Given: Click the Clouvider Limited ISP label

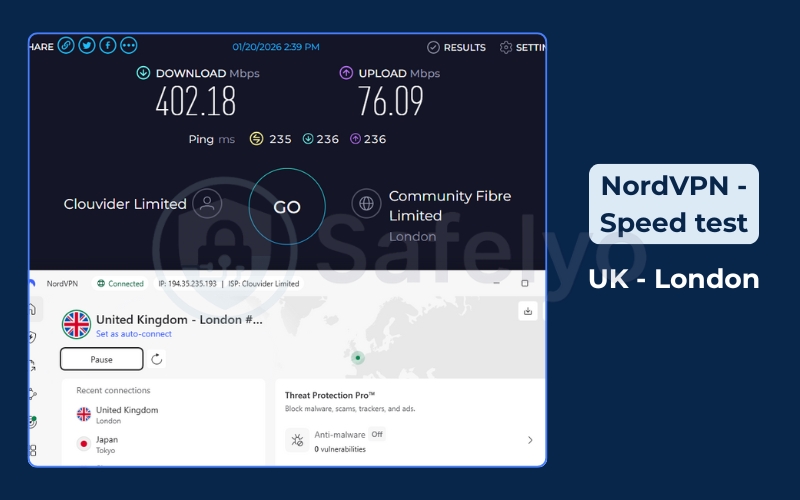Looking at the screenshot, I should coord(125,204).
